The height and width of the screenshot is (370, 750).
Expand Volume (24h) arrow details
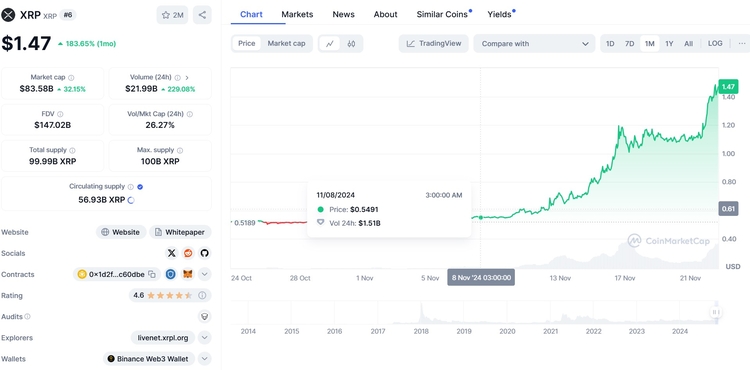(x=187, y=77)
